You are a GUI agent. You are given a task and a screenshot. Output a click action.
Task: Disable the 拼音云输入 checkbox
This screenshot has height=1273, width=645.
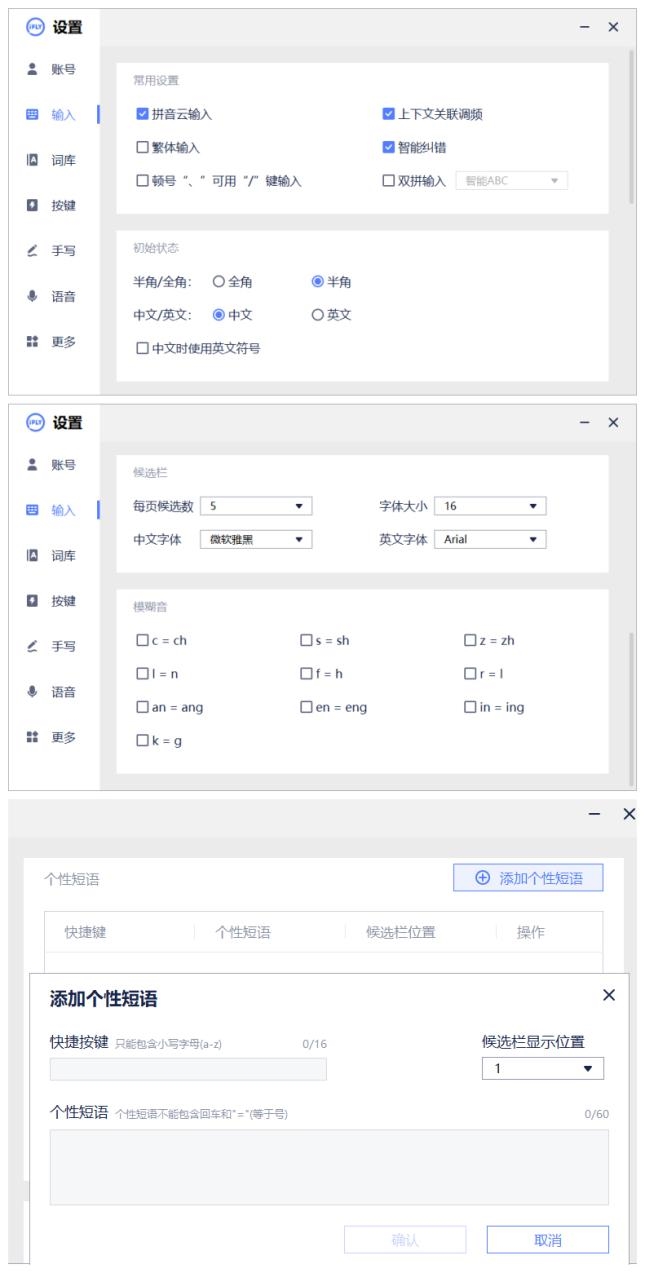[x=142, y=114]
